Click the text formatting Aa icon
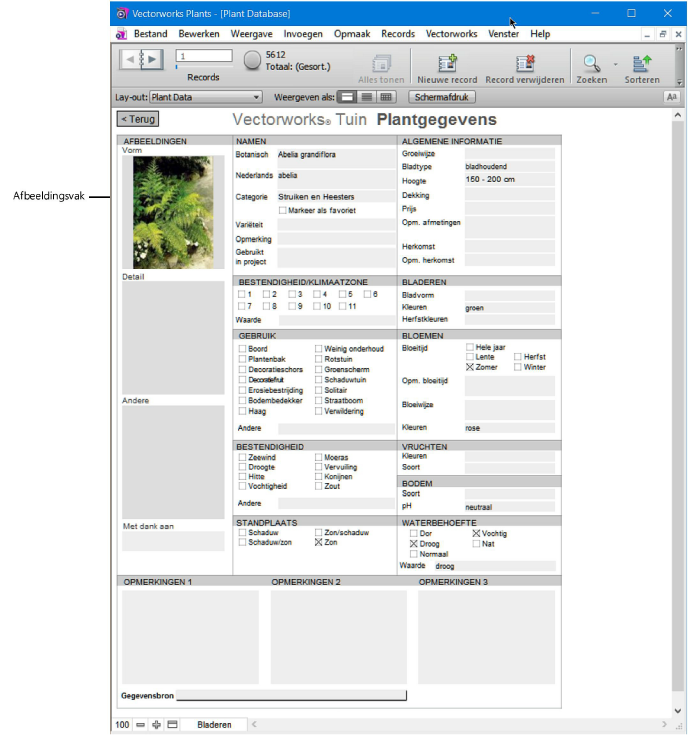The image size is (688, 735). coord(672,97)
